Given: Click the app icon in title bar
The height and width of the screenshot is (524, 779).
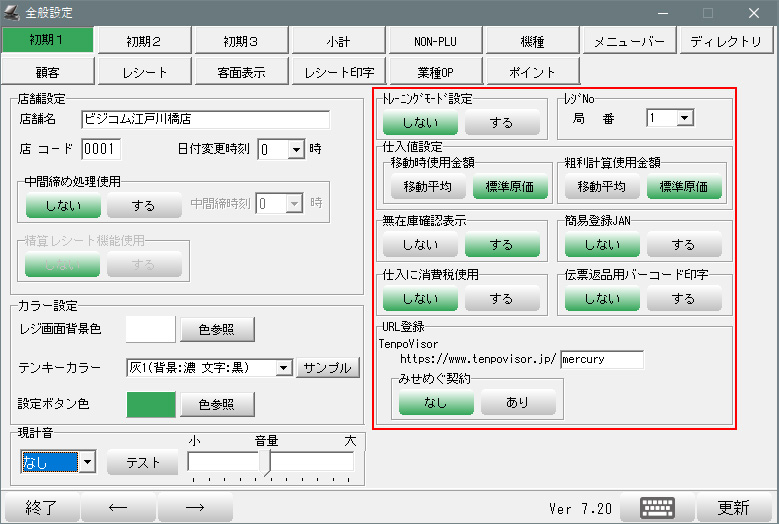Looking at the screenshot, I should (x=14, y=13).
